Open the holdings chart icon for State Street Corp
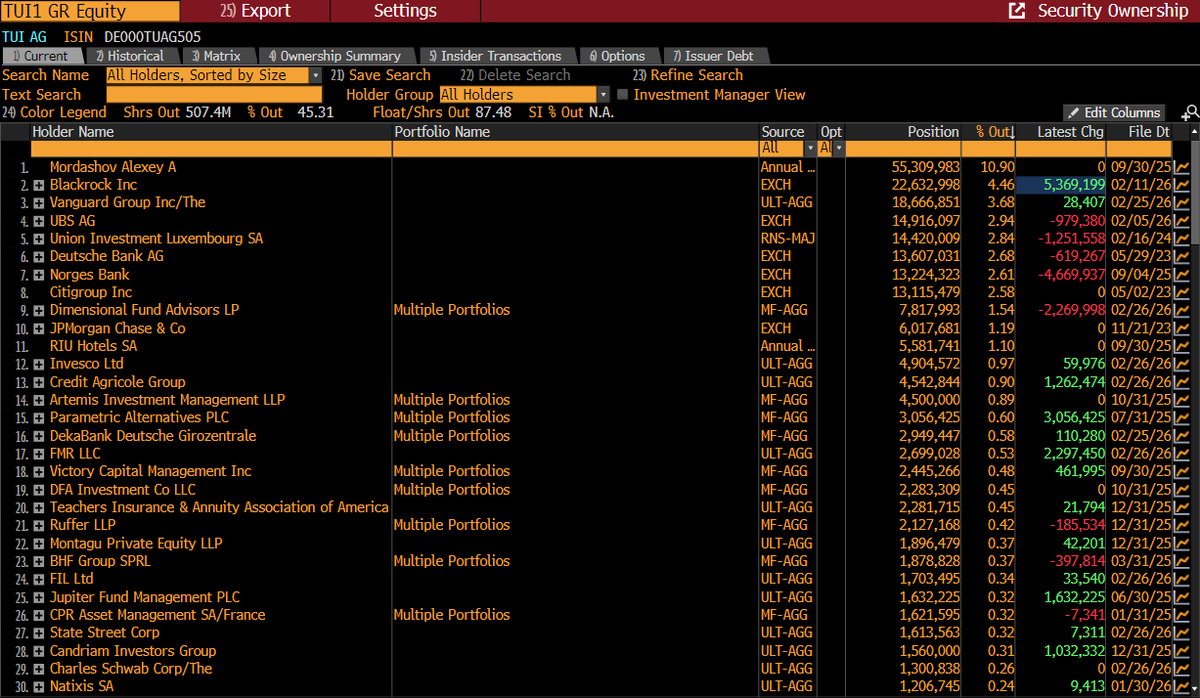 [x=1182, y=632]
